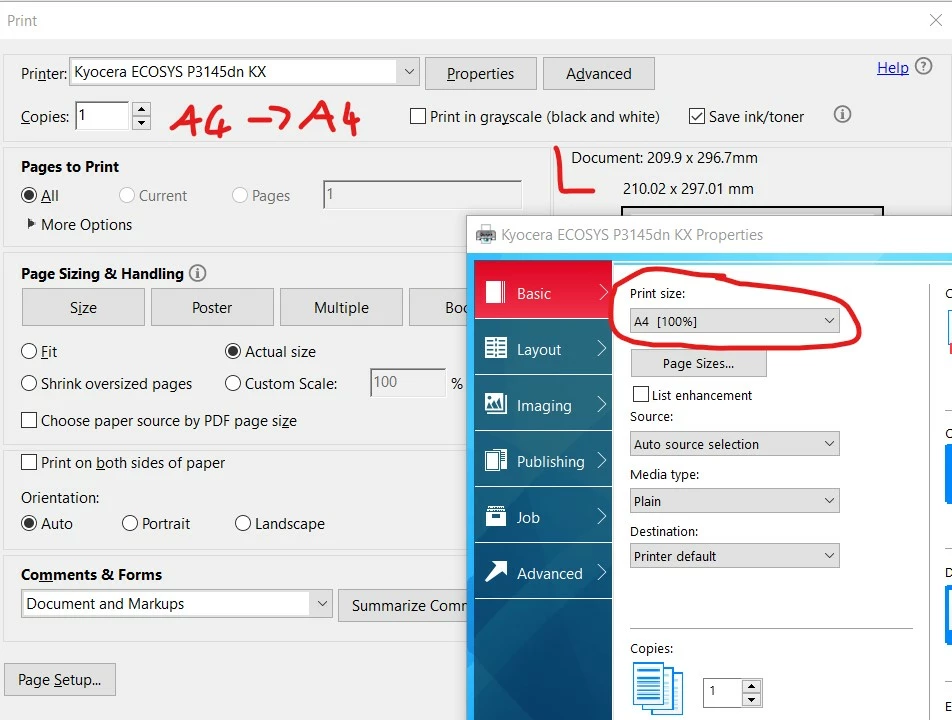Set orientation to Portrait

coord(129,523)
